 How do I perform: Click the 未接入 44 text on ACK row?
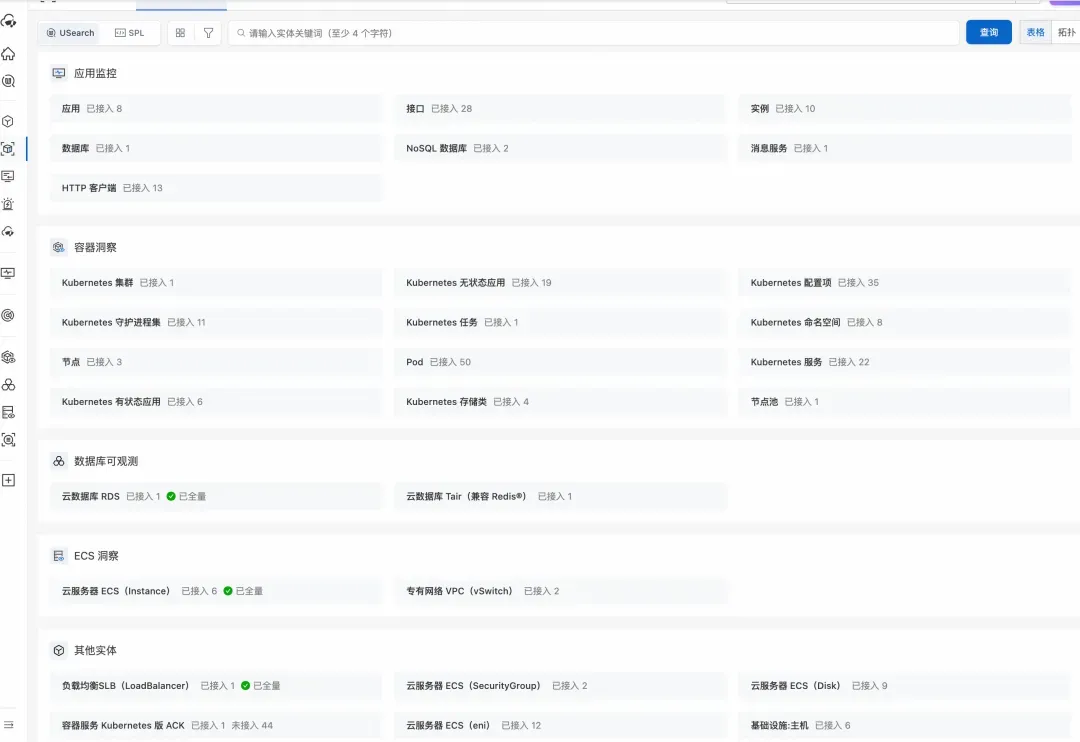pos(252,725)
